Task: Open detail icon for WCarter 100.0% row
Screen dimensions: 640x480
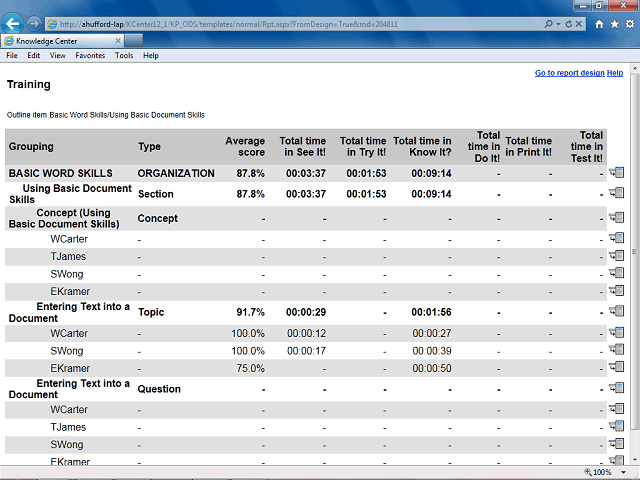Action: point(617,332)
